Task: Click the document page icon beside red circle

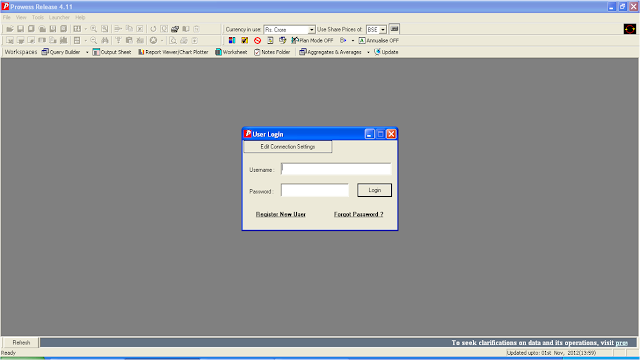Action: pos(270,40)
